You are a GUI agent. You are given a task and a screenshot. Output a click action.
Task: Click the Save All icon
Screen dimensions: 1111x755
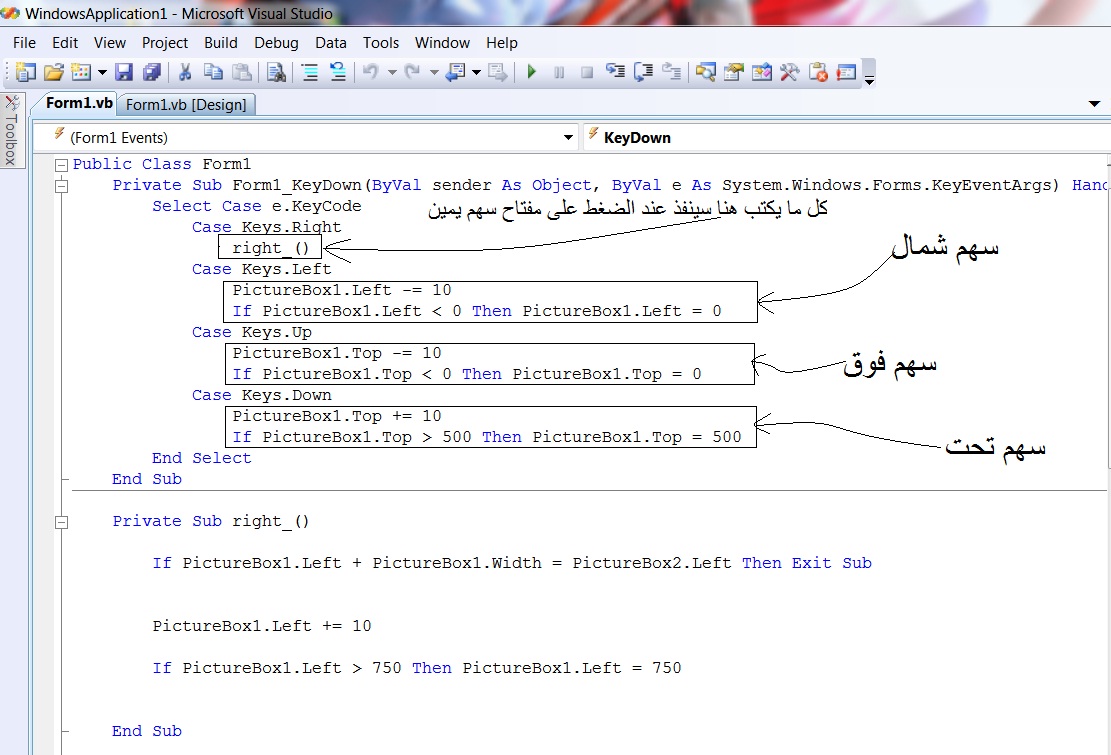click(151, 72)
